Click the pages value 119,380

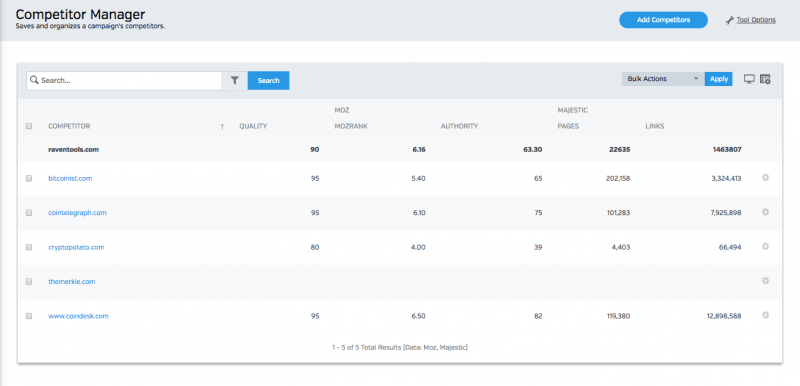click(x=617, y=316)
